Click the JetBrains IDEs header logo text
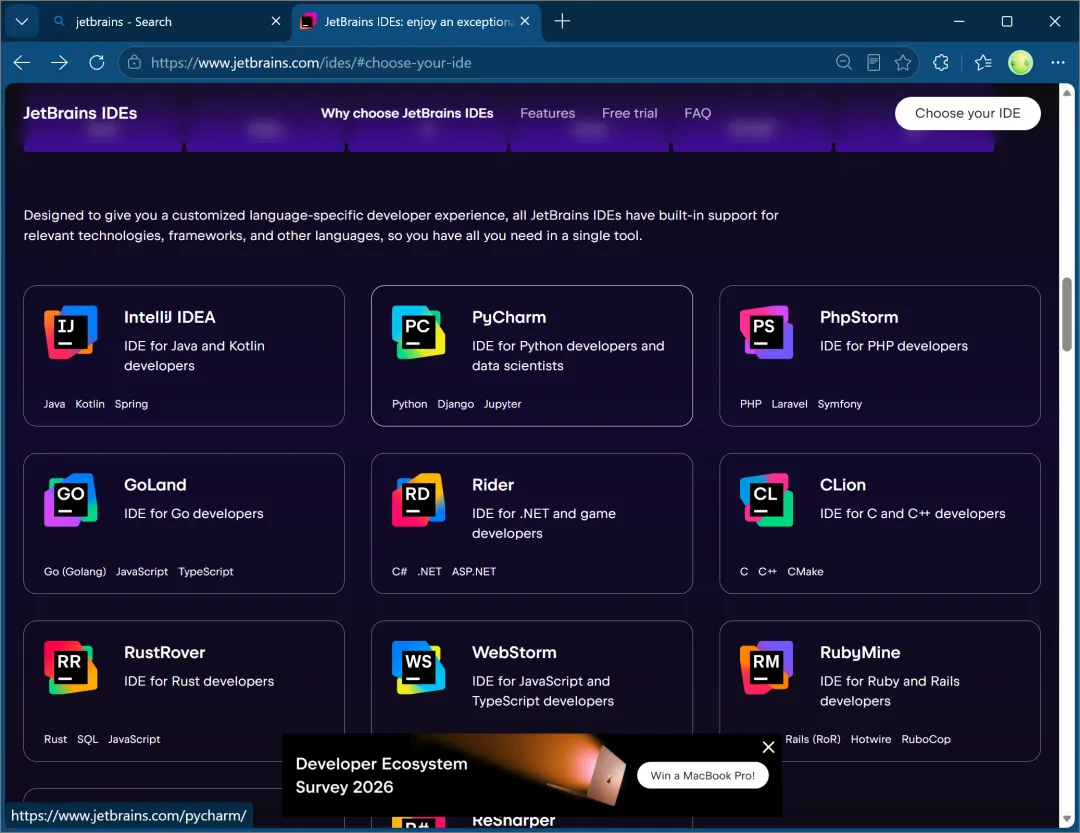This screenshot has width=1080, height=833. click(80, 113)
